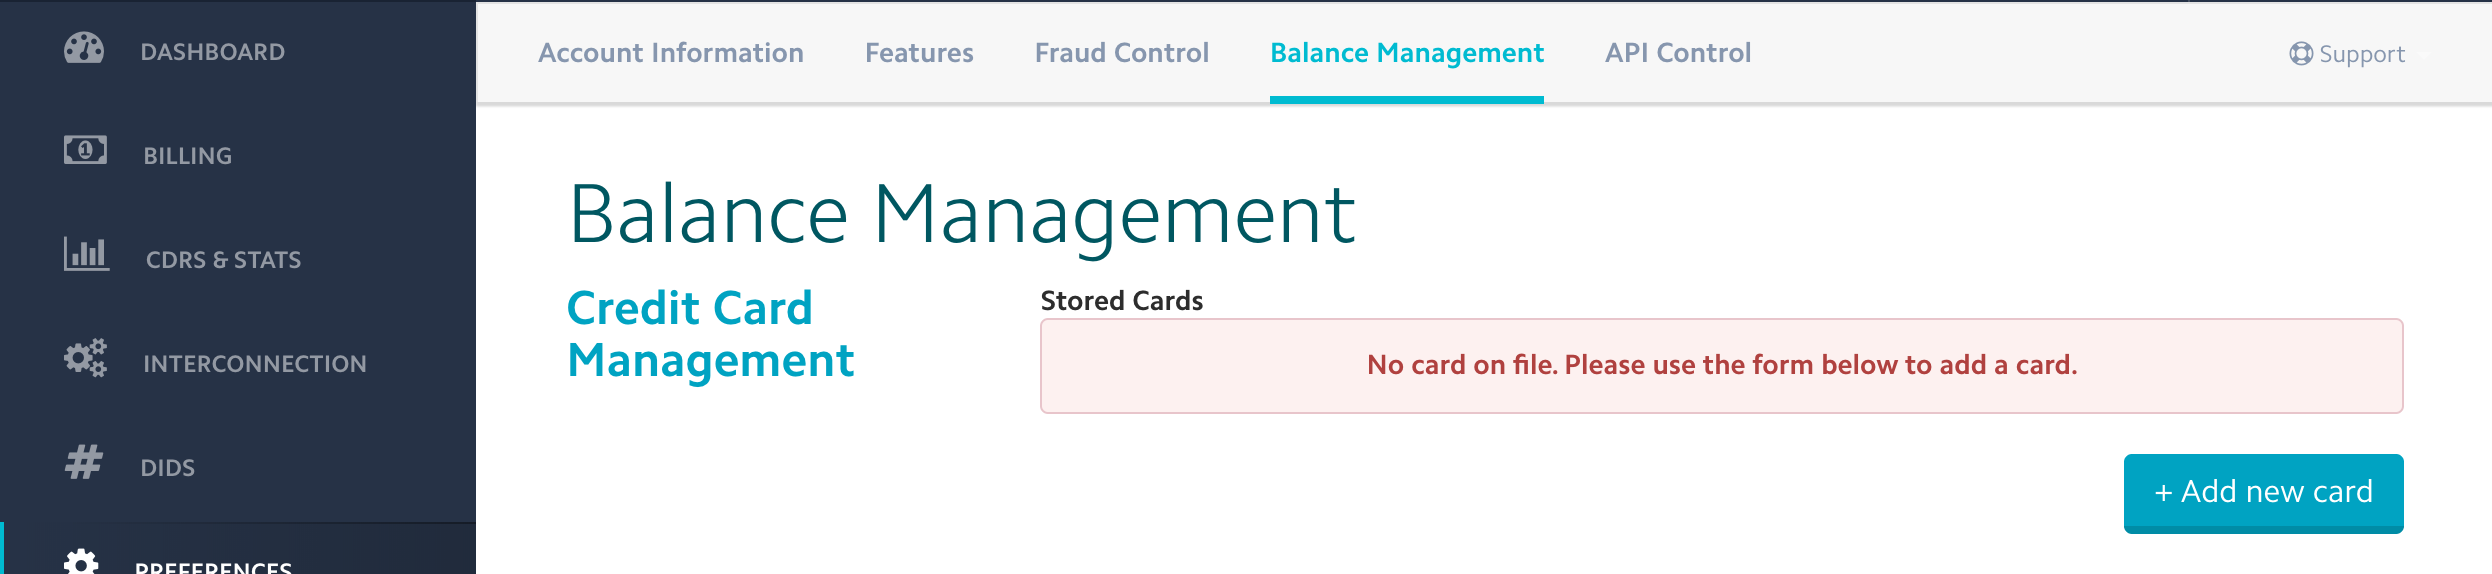The height and width of the screenshot is (574, 2492).
Task: Open the Features tab
Action: click(919, 53)
